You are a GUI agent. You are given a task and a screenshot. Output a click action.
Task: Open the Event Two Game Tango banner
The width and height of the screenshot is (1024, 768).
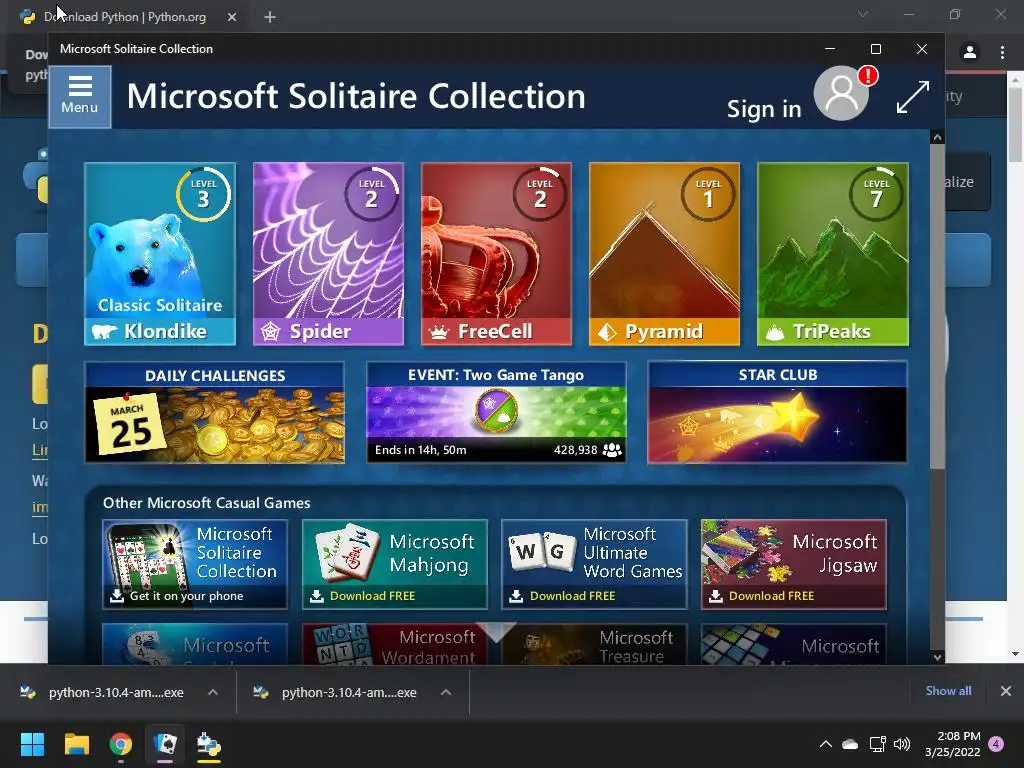point(496,412)
